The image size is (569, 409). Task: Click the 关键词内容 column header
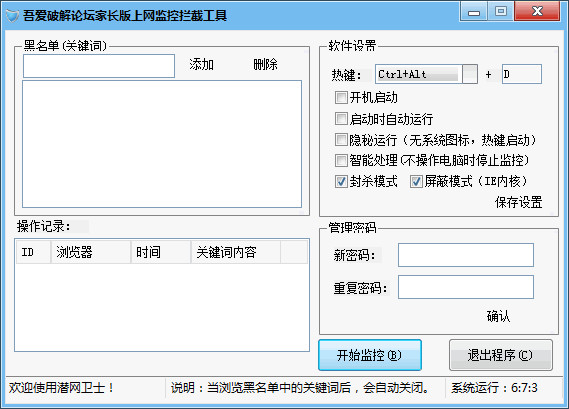click(236, 252)
